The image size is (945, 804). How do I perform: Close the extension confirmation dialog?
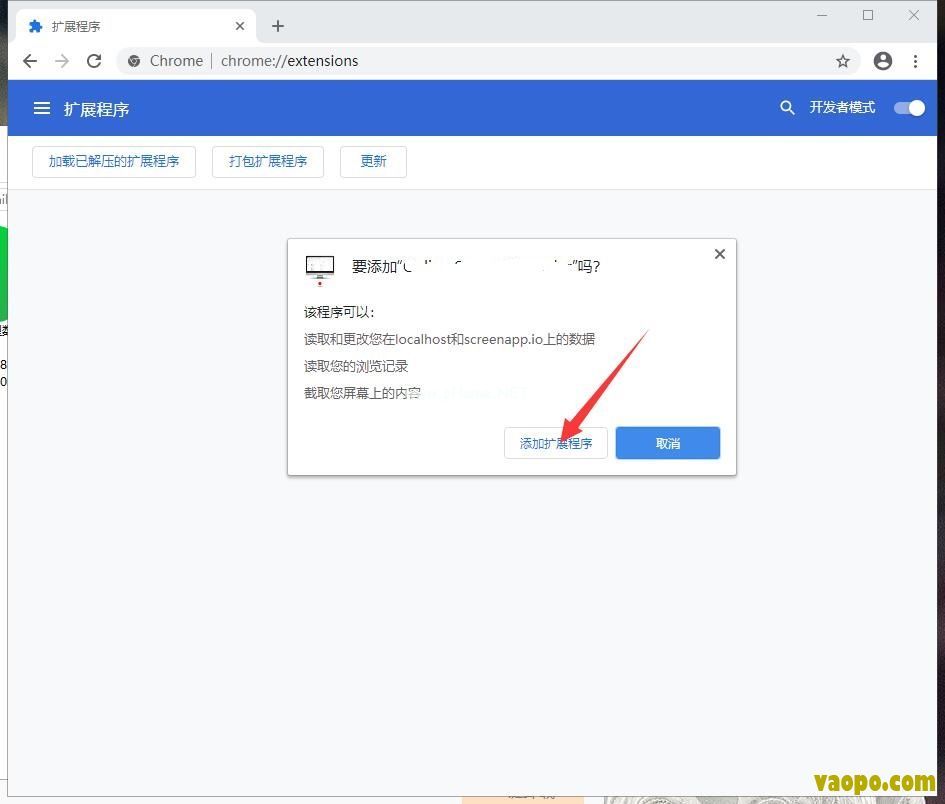pyautogui.click(x=719, y=254)
